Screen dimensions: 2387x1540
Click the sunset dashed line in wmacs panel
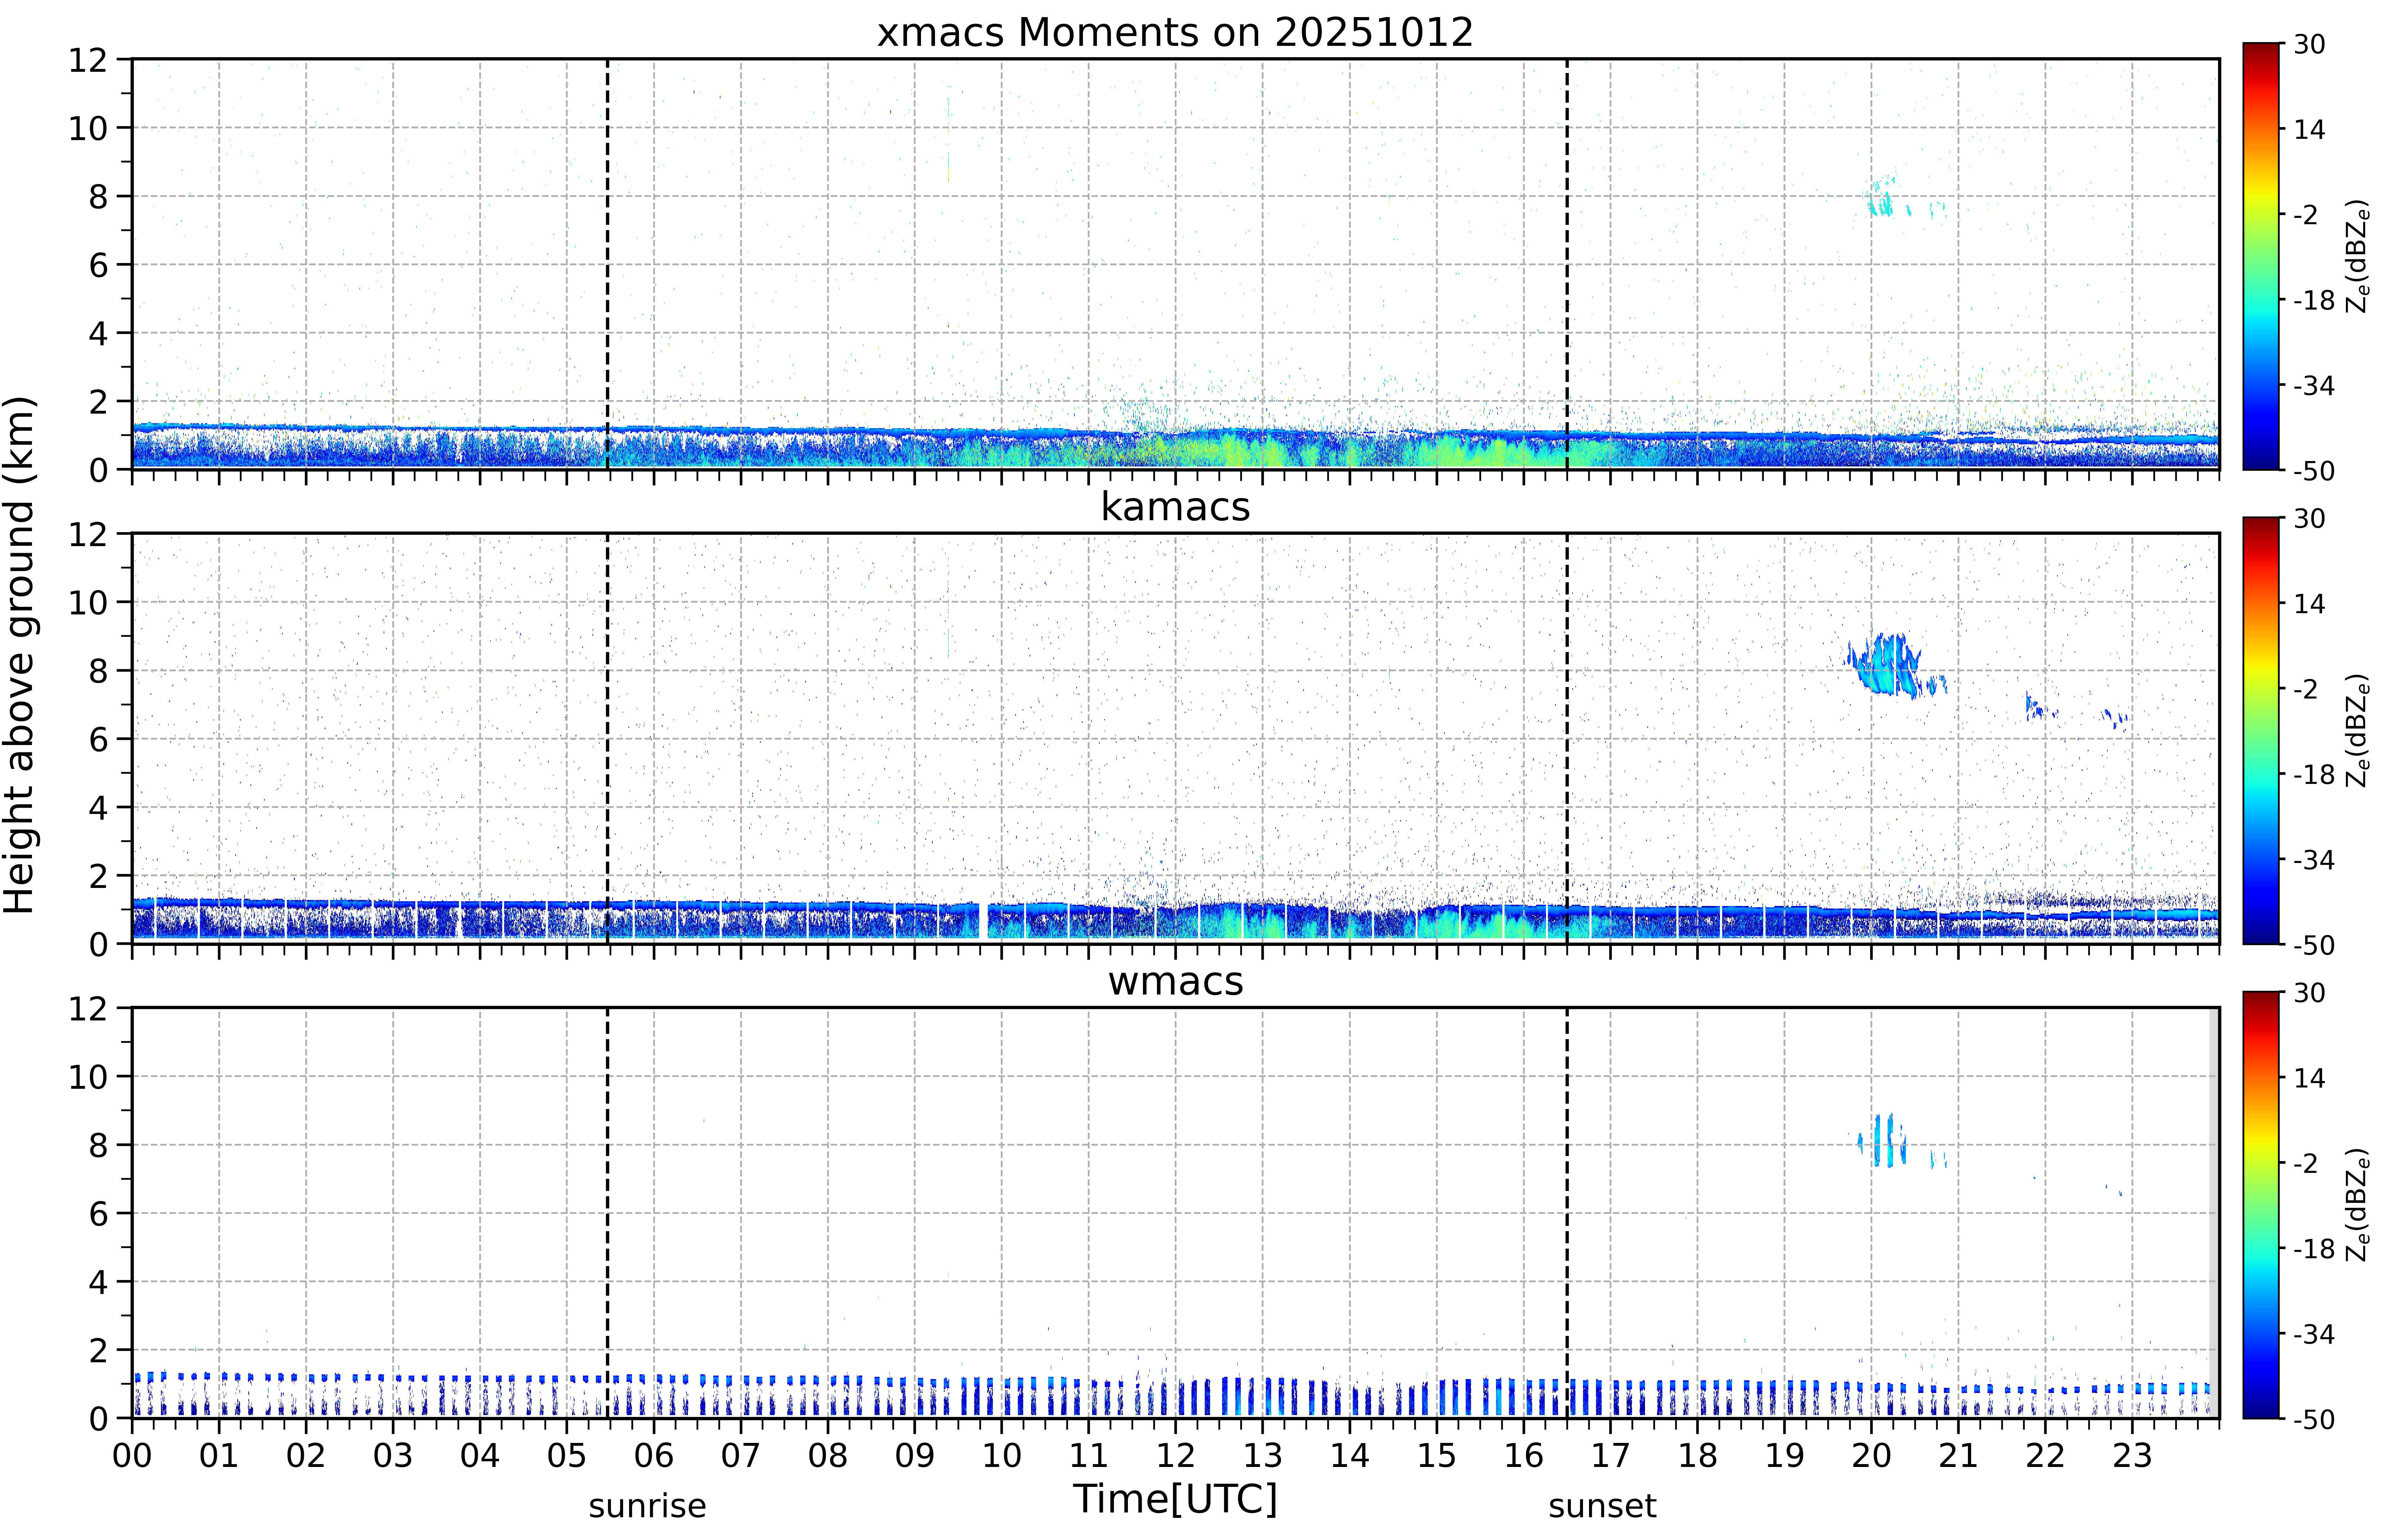(1567, 1212)
